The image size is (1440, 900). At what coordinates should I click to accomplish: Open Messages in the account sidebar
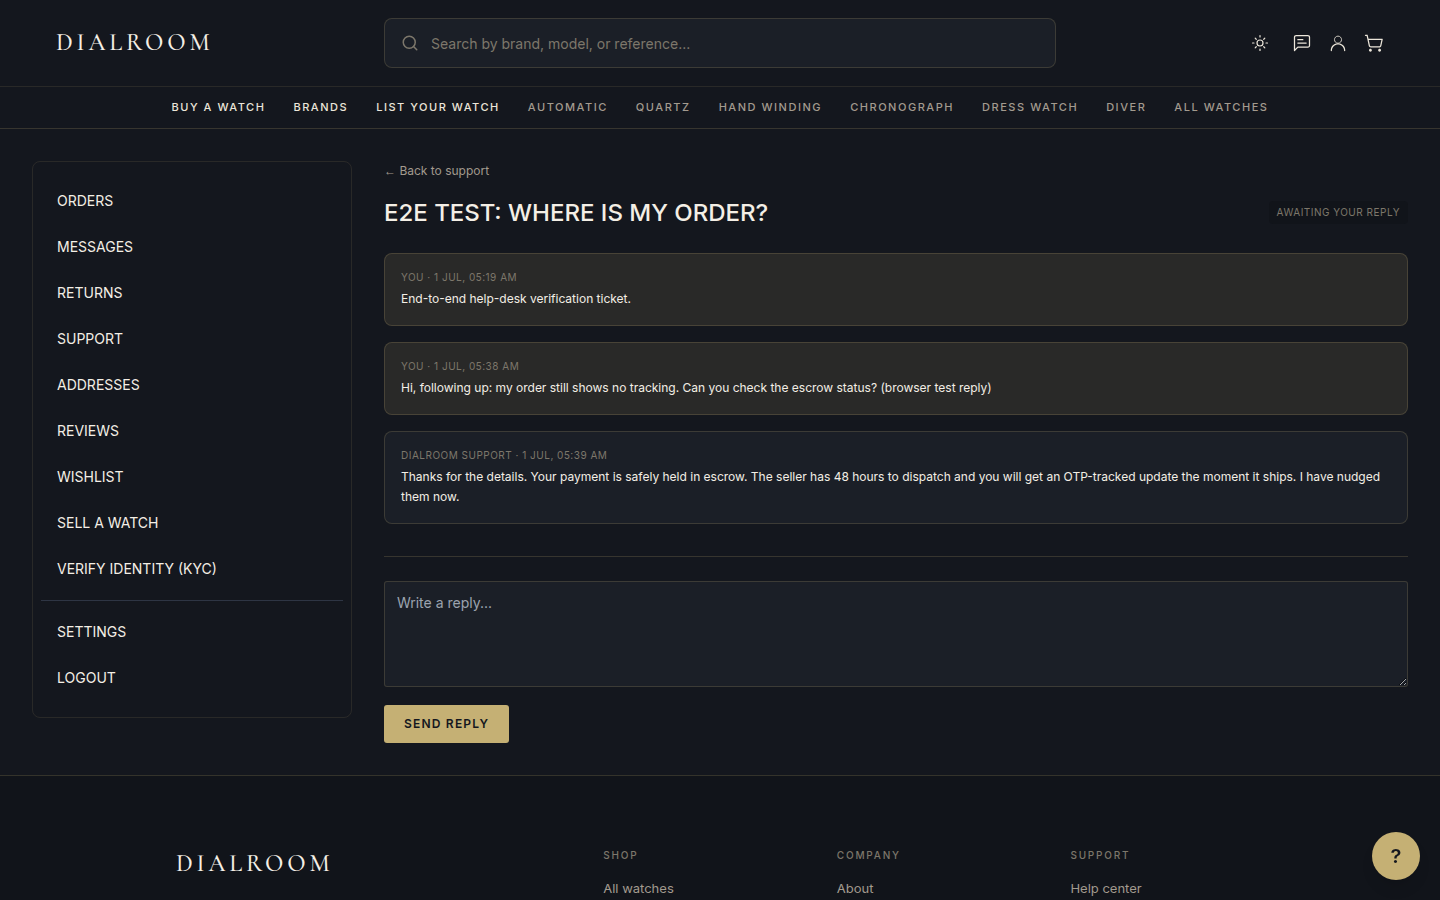[x=192, y=247]
